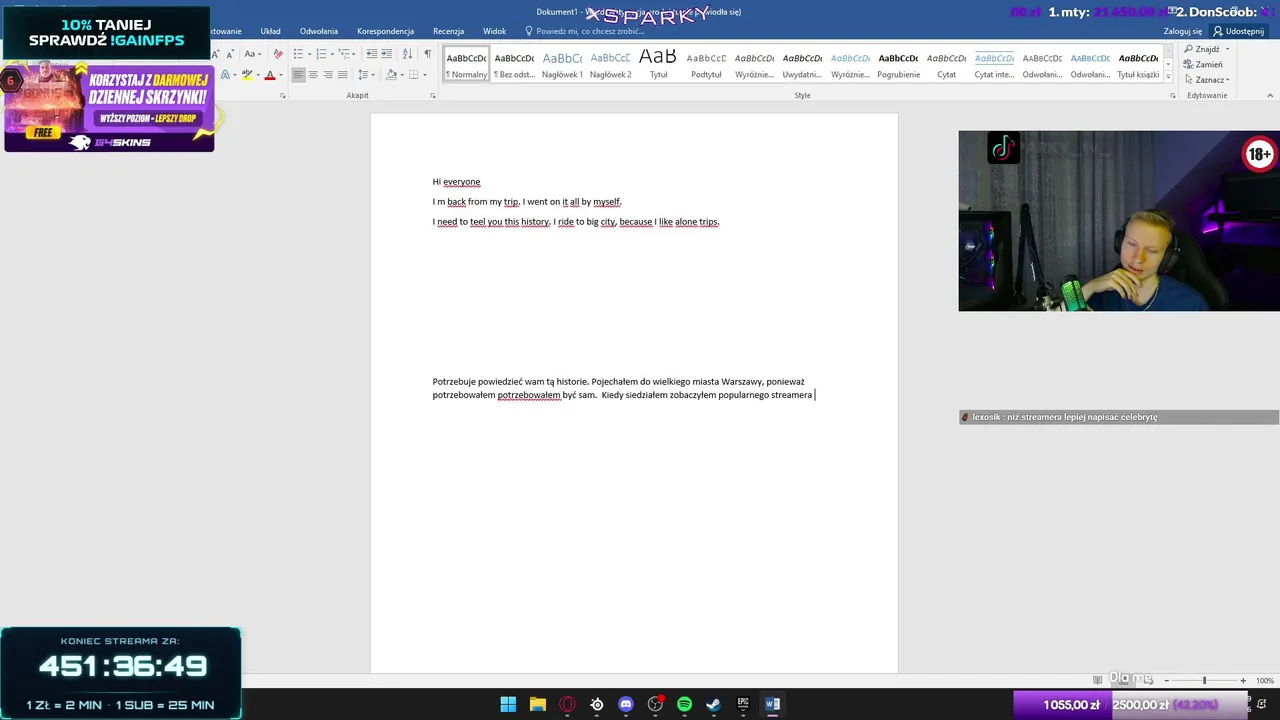The height and width of the screenshot is (720, 1280).
Task: Apply Nagłówek 2 style
Action: (x=610, y=64)
